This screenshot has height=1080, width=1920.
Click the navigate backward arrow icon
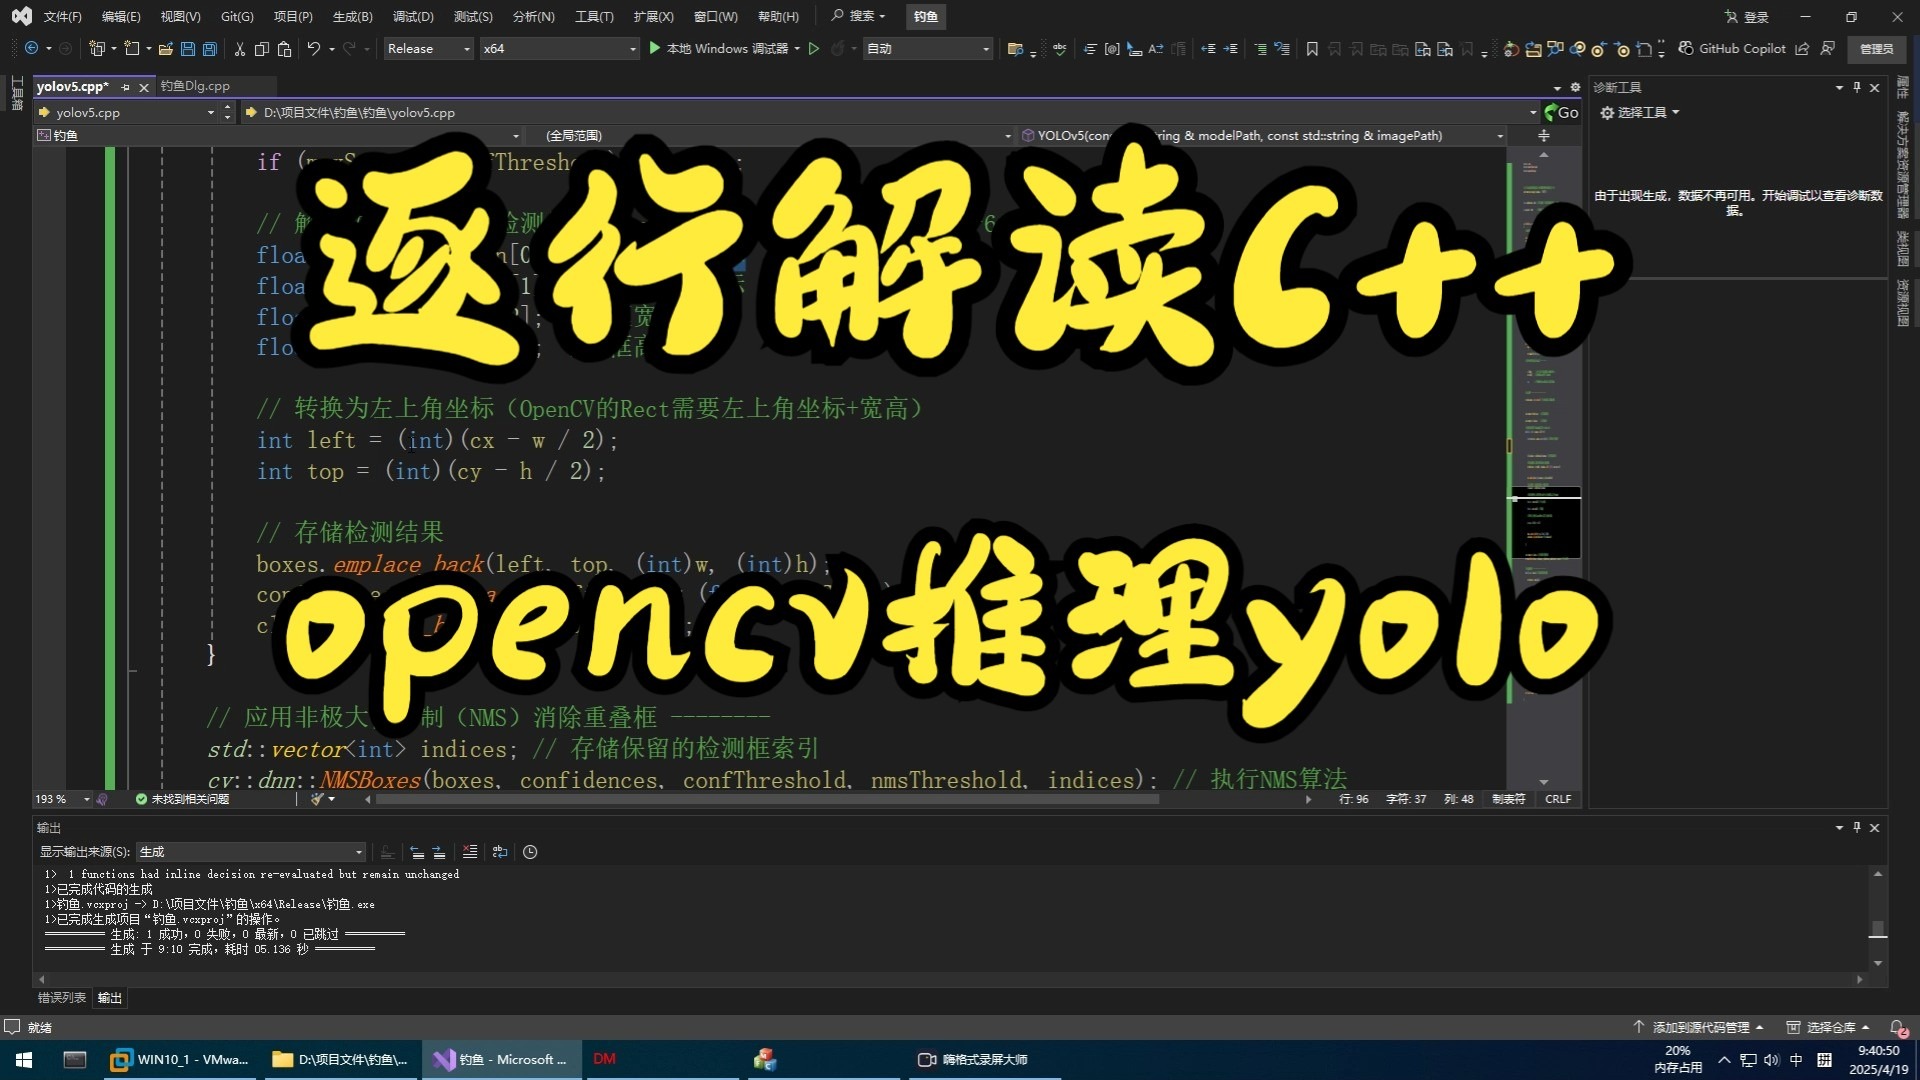point(31,48)
